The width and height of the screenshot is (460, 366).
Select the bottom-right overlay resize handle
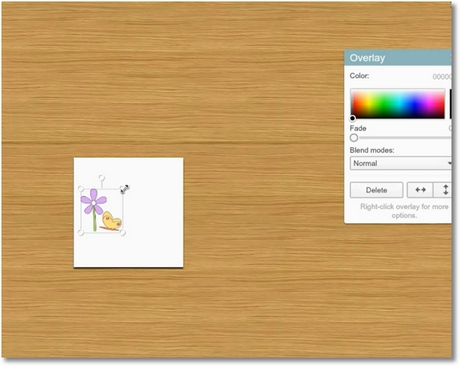[123, 233]
